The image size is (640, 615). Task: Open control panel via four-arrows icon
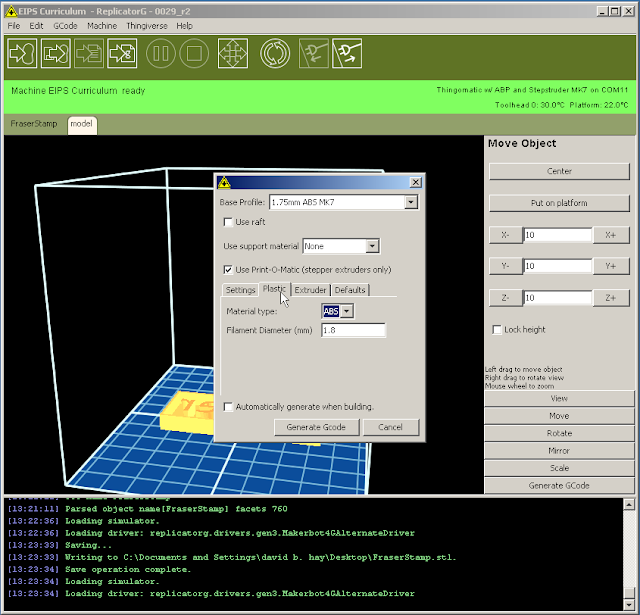pyautogui.click(x=232, y=53)
